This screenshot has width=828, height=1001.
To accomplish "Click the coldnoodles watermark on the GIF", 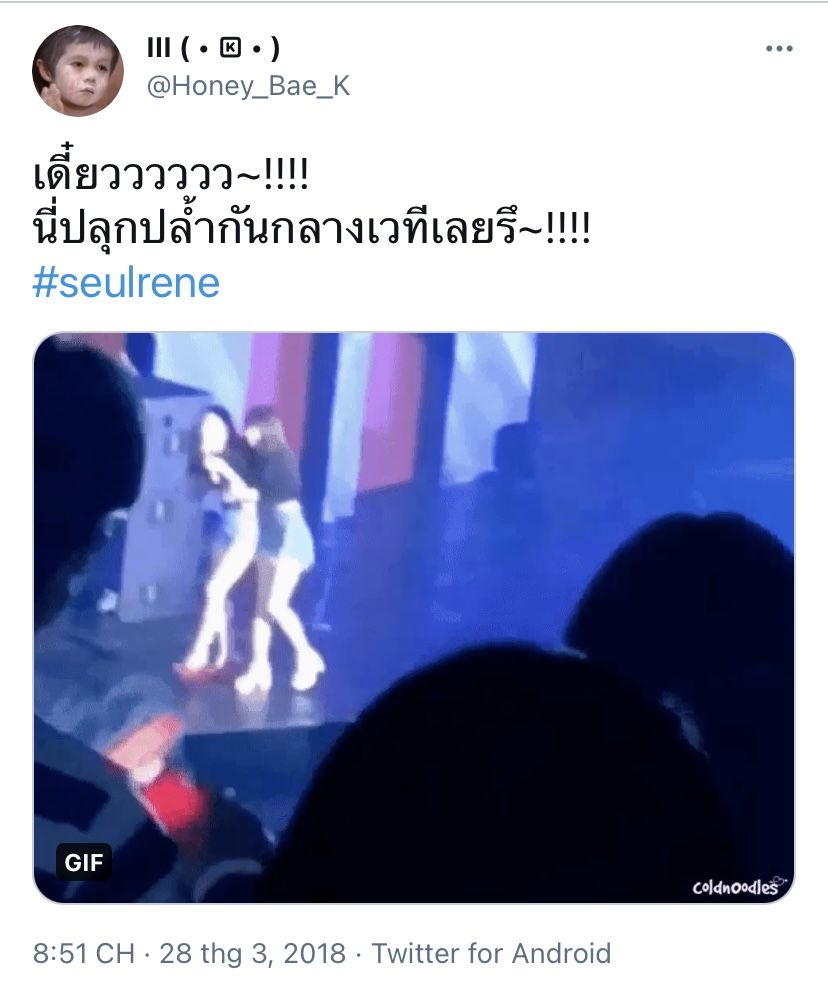I will pos(739,886).
